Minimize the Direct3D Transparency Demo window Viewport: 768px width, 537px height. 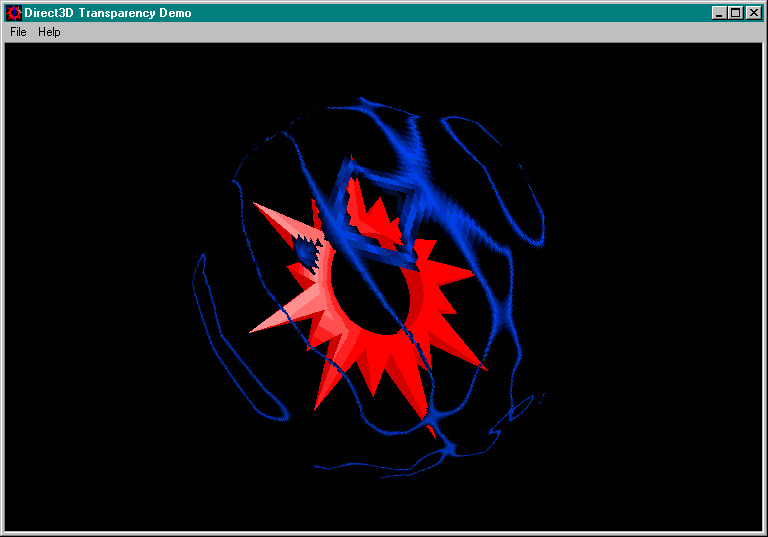tap(719, 13)
